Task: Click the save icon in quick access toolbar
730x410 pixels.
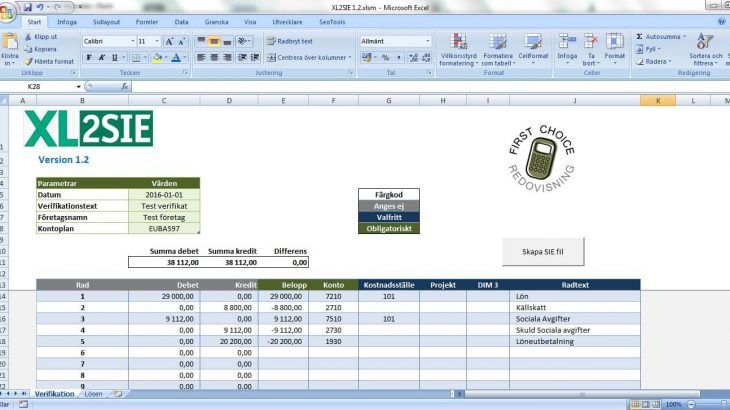Action: click(x=27, y=7)
